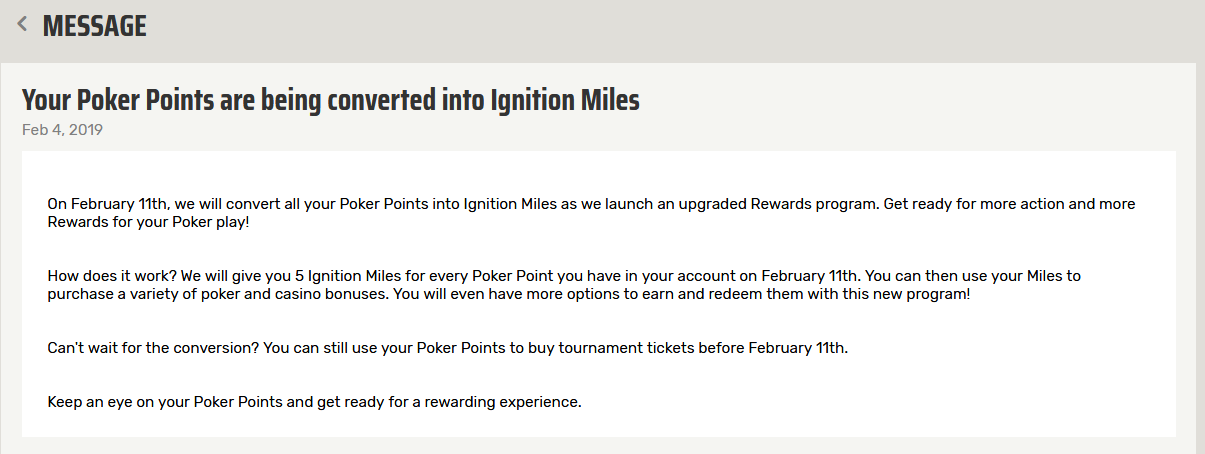Click the MESSAGE header label
This screenshot has width=1205, height=454.
point(95,26)
